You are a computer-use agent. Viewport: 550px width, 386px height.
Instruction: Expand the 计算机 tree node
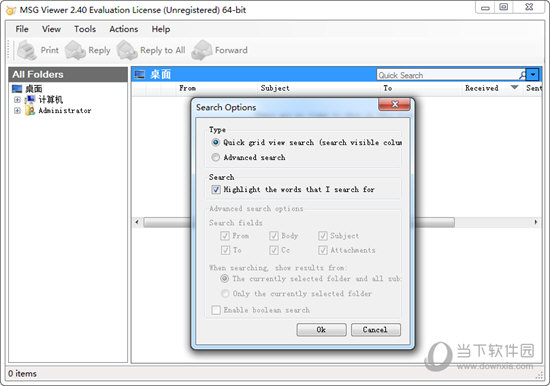[x=17, y=100]
